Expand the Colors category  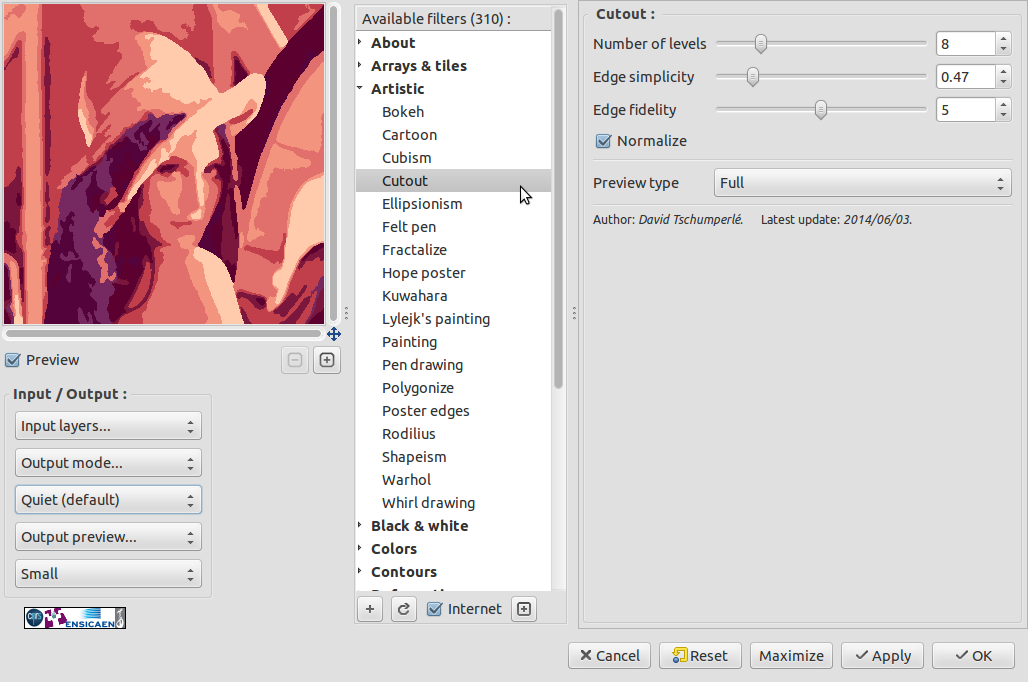click(360, 548)
